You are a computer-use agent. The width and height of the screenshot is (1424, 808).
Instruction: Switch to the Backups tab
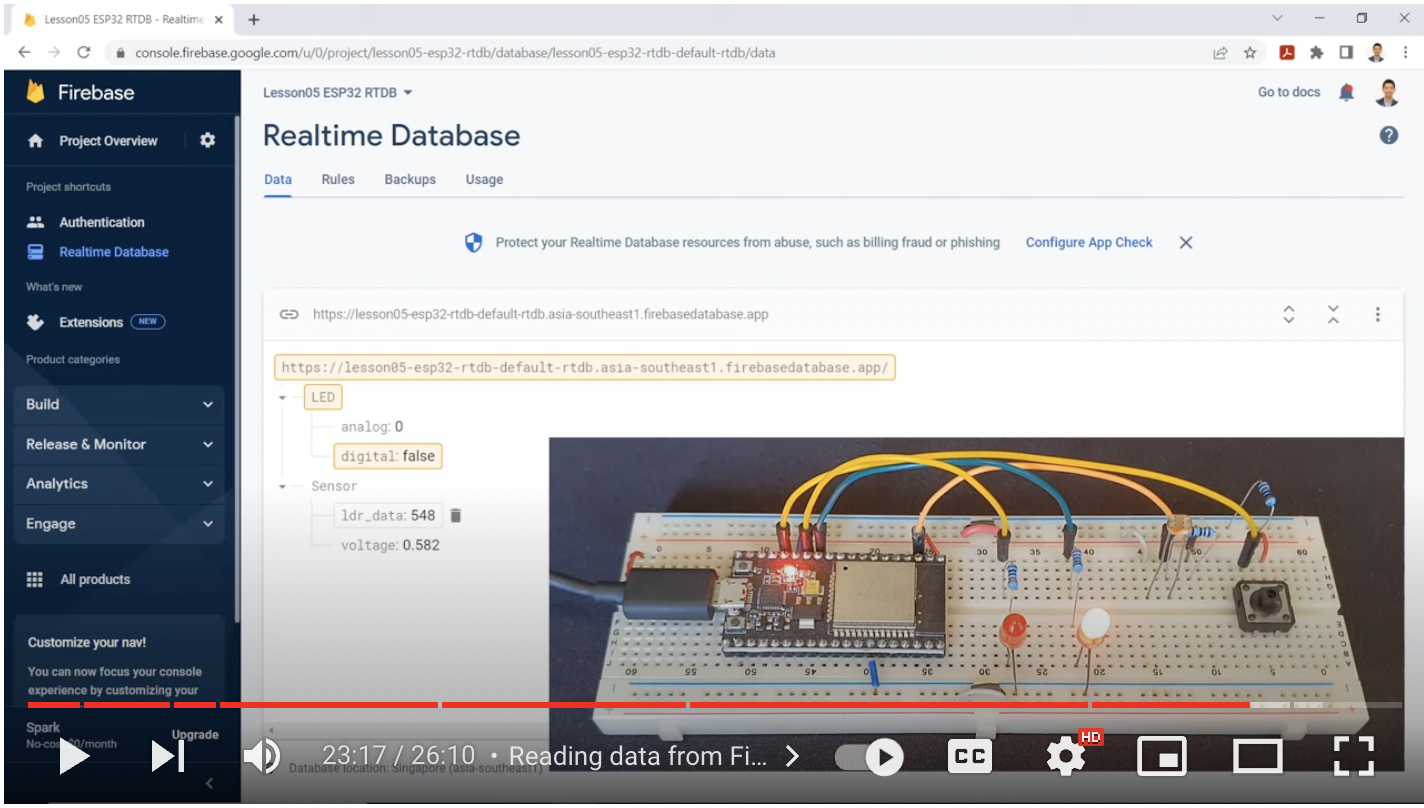pyautogui.click(x=410, y=180)
